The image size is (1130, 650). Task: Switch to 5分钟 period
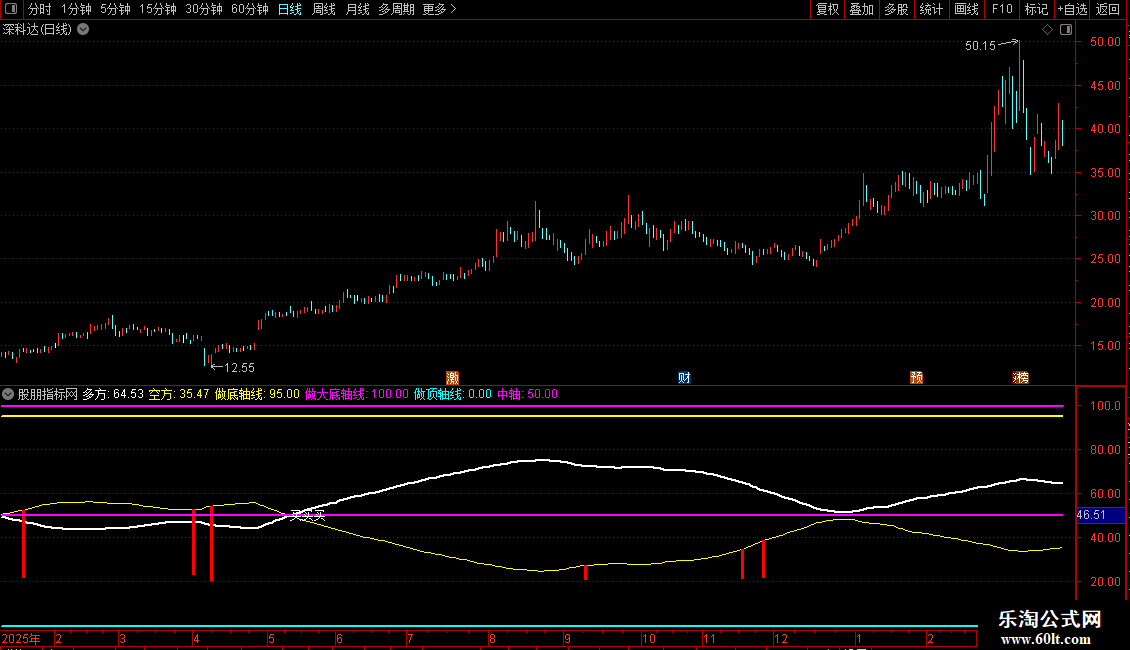click(x=115, y=9)
